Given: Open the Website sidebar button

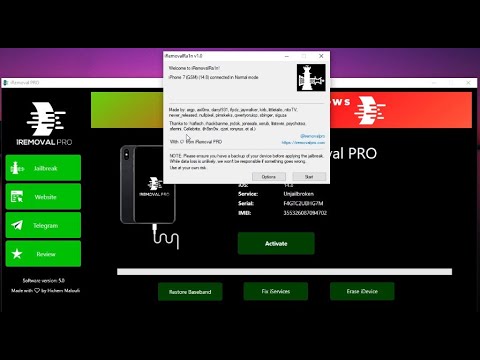Looking at the screenshot, I should [x=43, y=197].
